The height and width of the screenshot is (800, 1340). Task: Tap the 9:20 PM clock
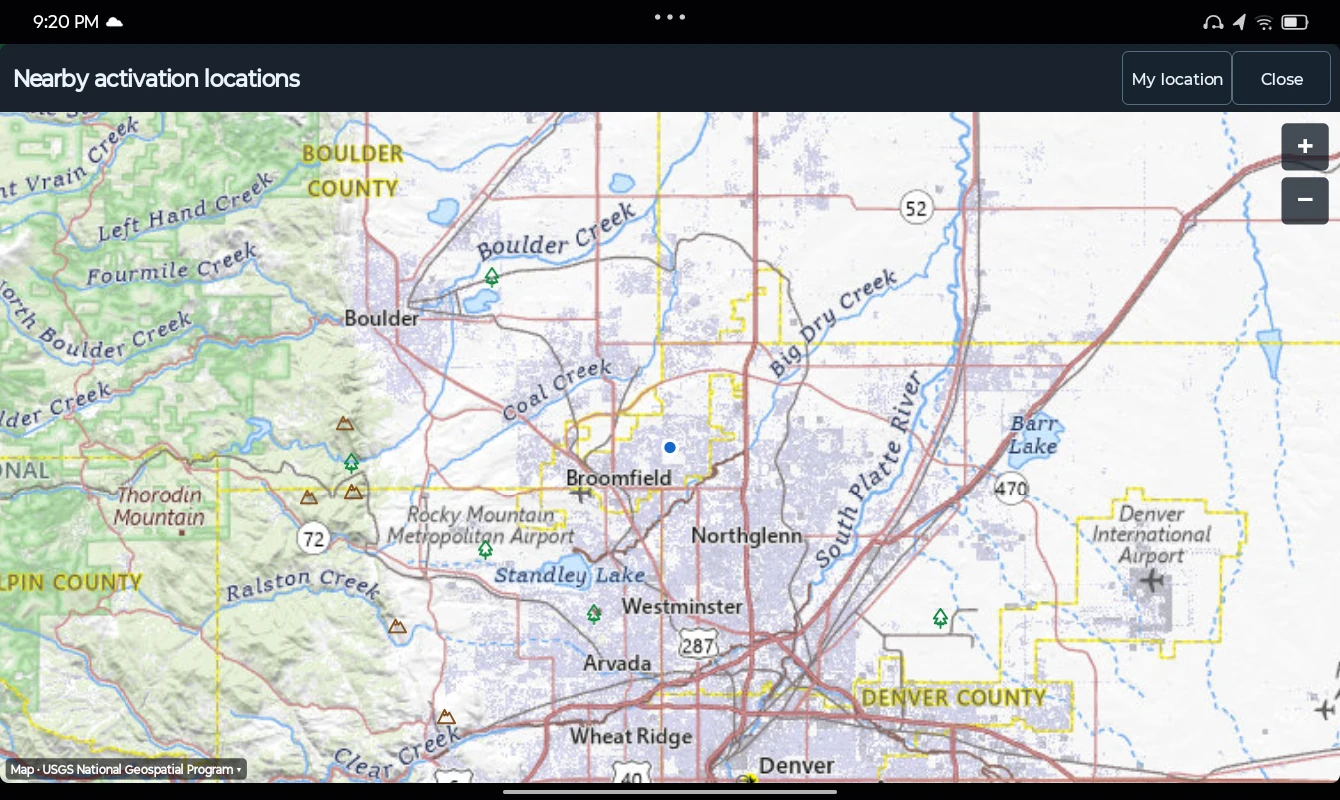66,22
